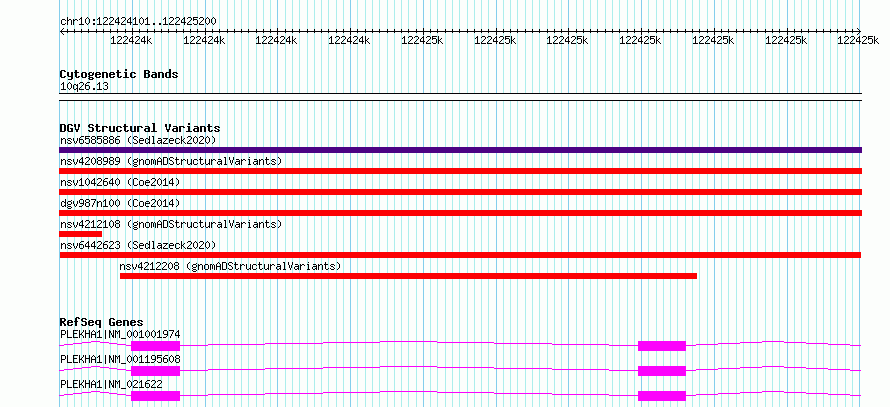Viewport: 890px width, 407px height.
Task: Click the red bar under nsv4212208
Action: pos(408,276)
